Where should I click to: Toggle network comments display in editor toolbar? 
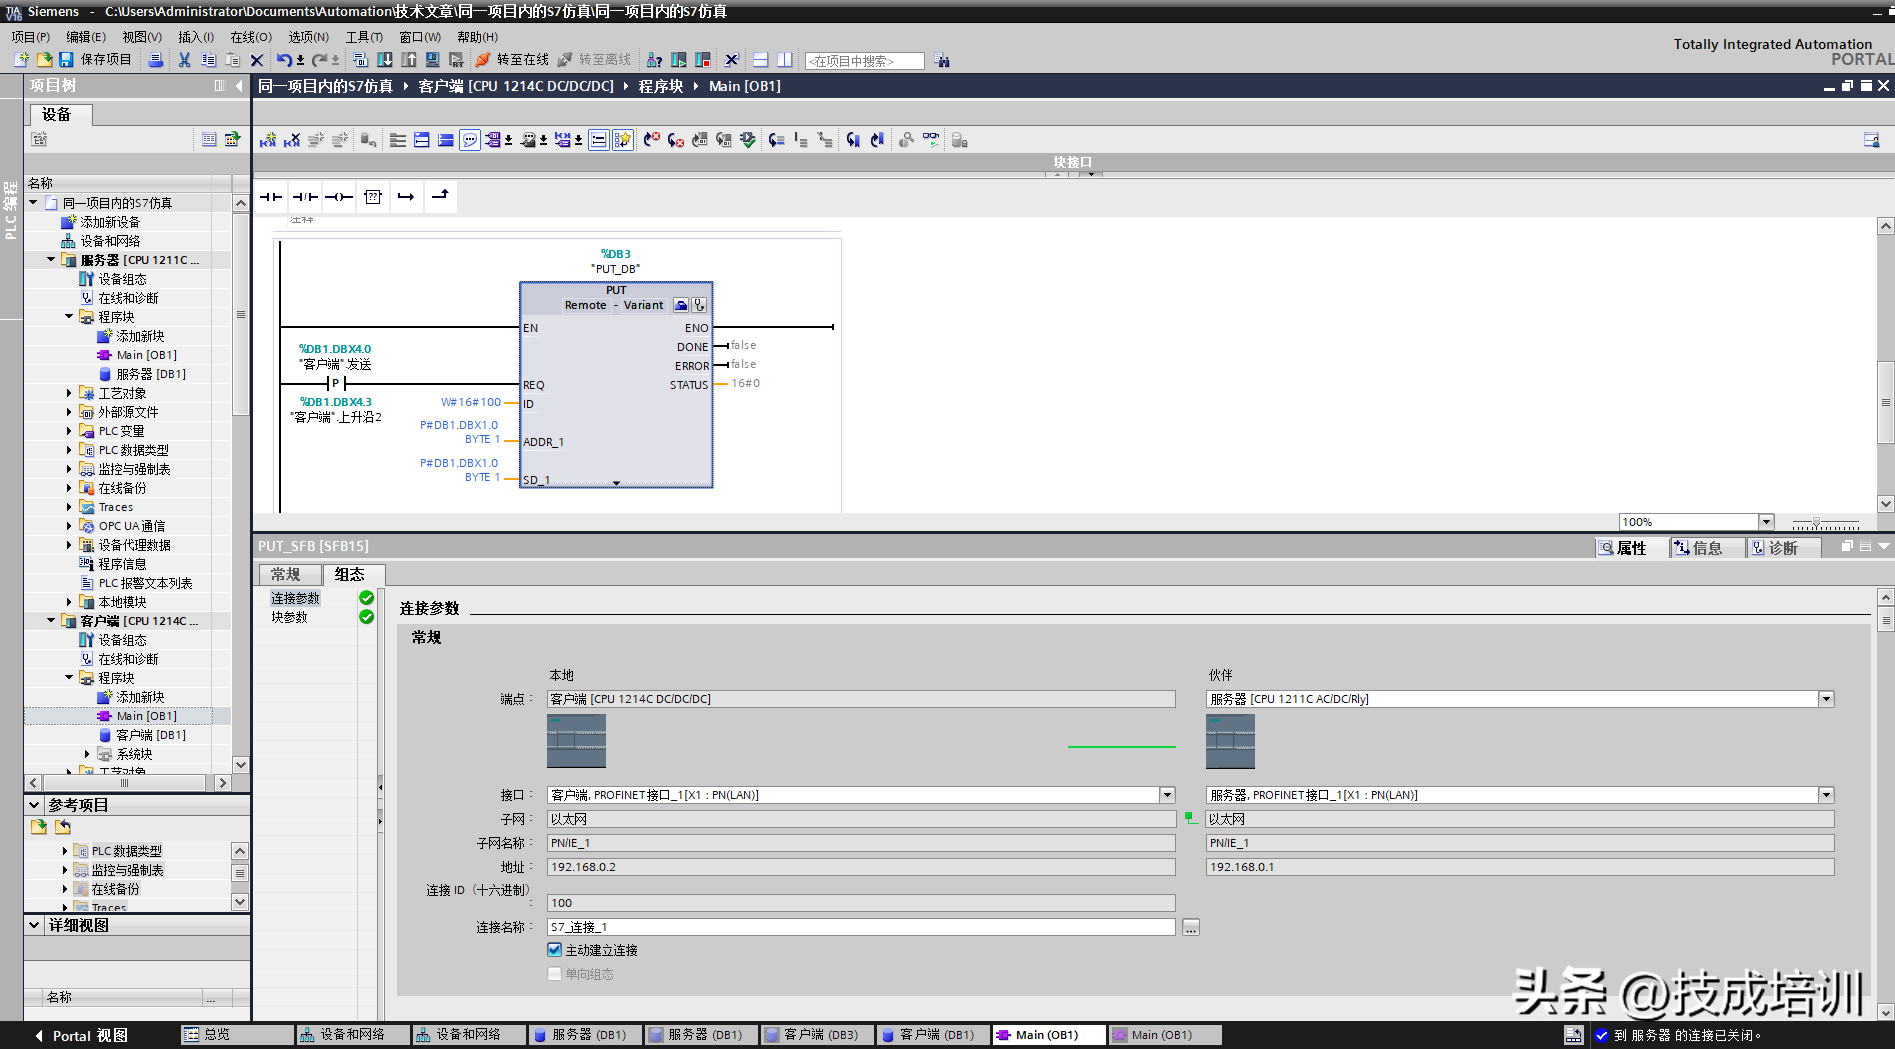point(470,140)
